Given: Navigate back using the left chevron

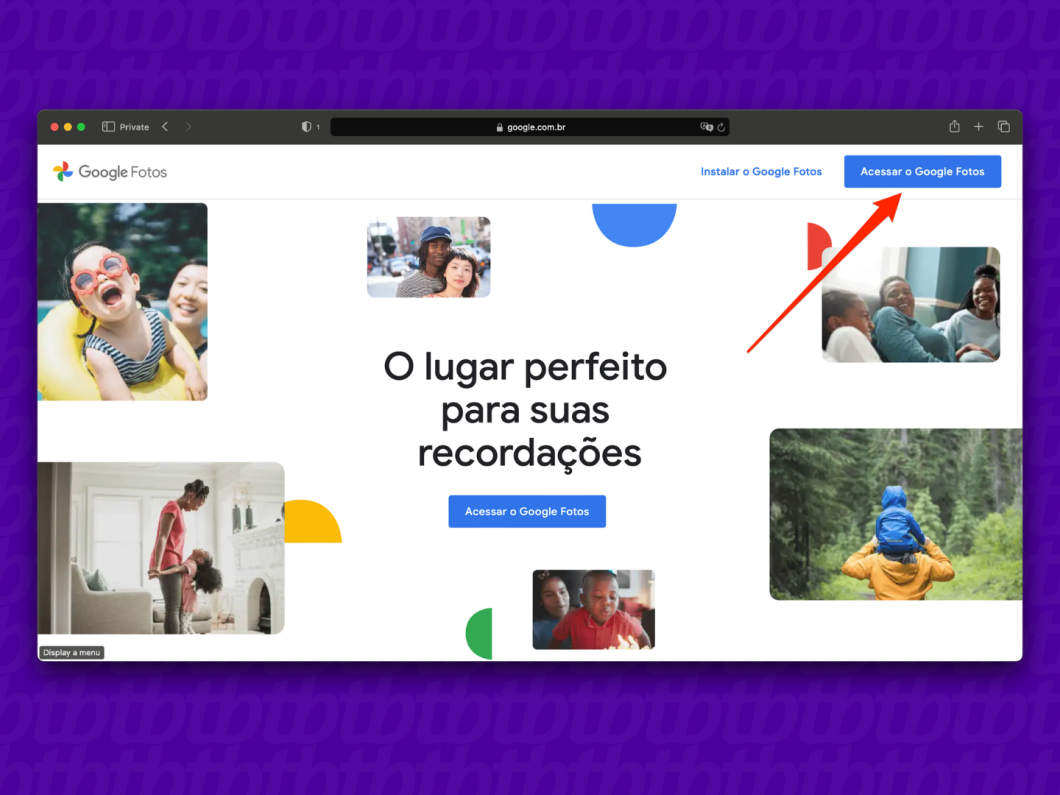Looking at the screenshot, I should coord(163,127).
